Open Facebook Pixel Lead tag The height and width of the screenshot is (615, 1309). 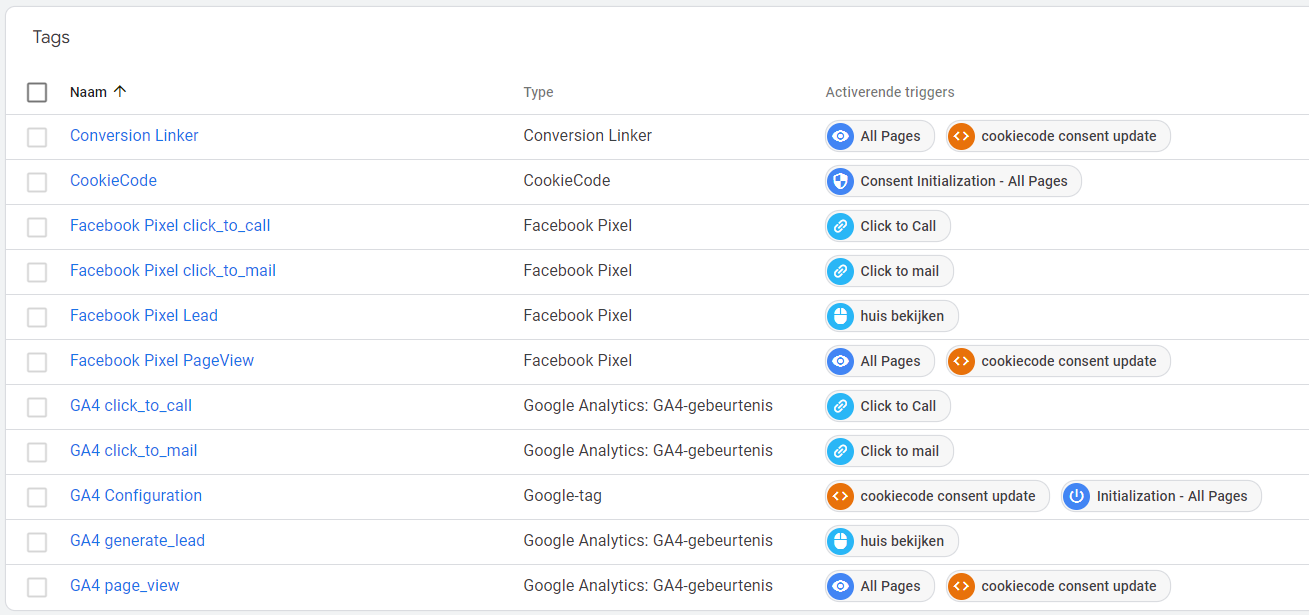tap(144, 316)
